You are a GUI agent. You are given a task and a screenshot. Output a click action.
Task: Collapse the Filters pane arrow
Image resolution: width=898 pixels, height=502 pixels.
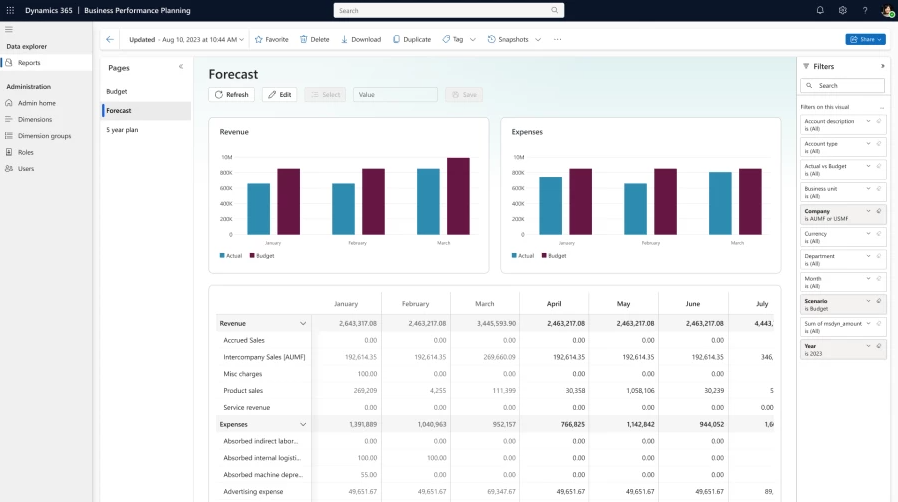point(882,66)
